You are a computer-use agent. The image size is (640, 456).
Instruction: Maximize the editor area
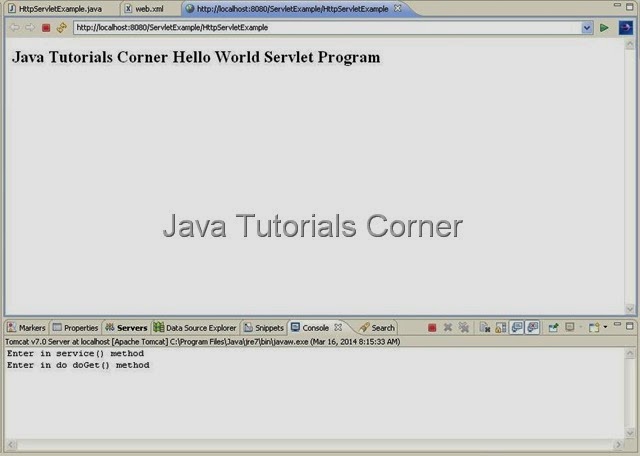coord(630,7)
